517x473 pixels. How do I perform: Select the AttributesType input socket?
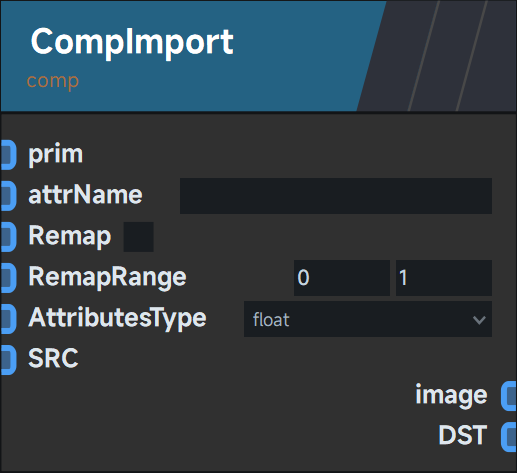pos(8,319)
